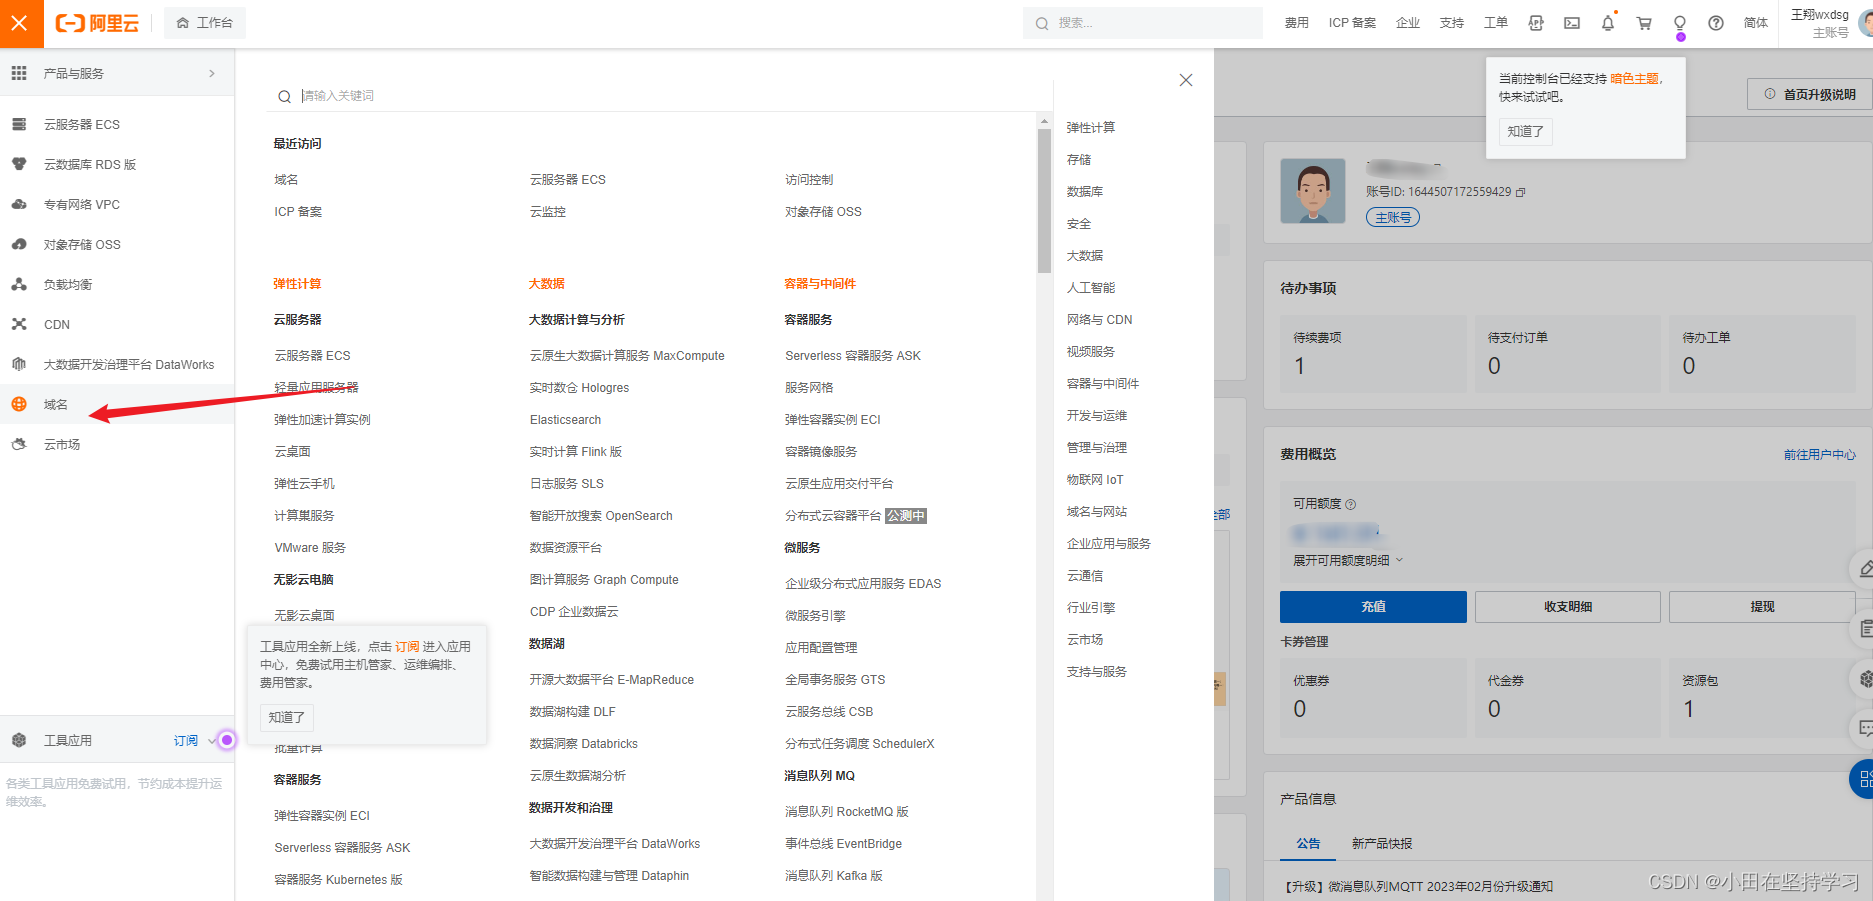Screen dimensions: 1873x901
Task: Click the 暗色主题 link
Action: tap(1634, 79)
